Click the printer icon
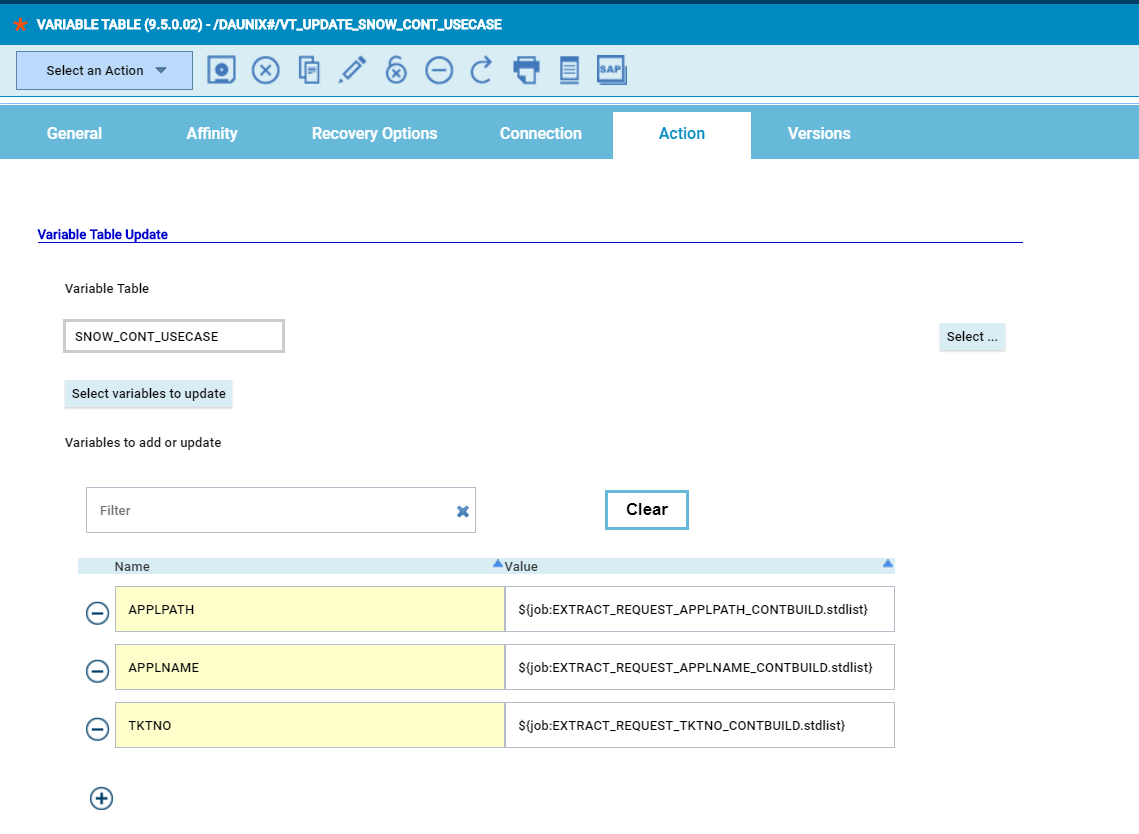Screen dimensions: 1139x834 526,70
